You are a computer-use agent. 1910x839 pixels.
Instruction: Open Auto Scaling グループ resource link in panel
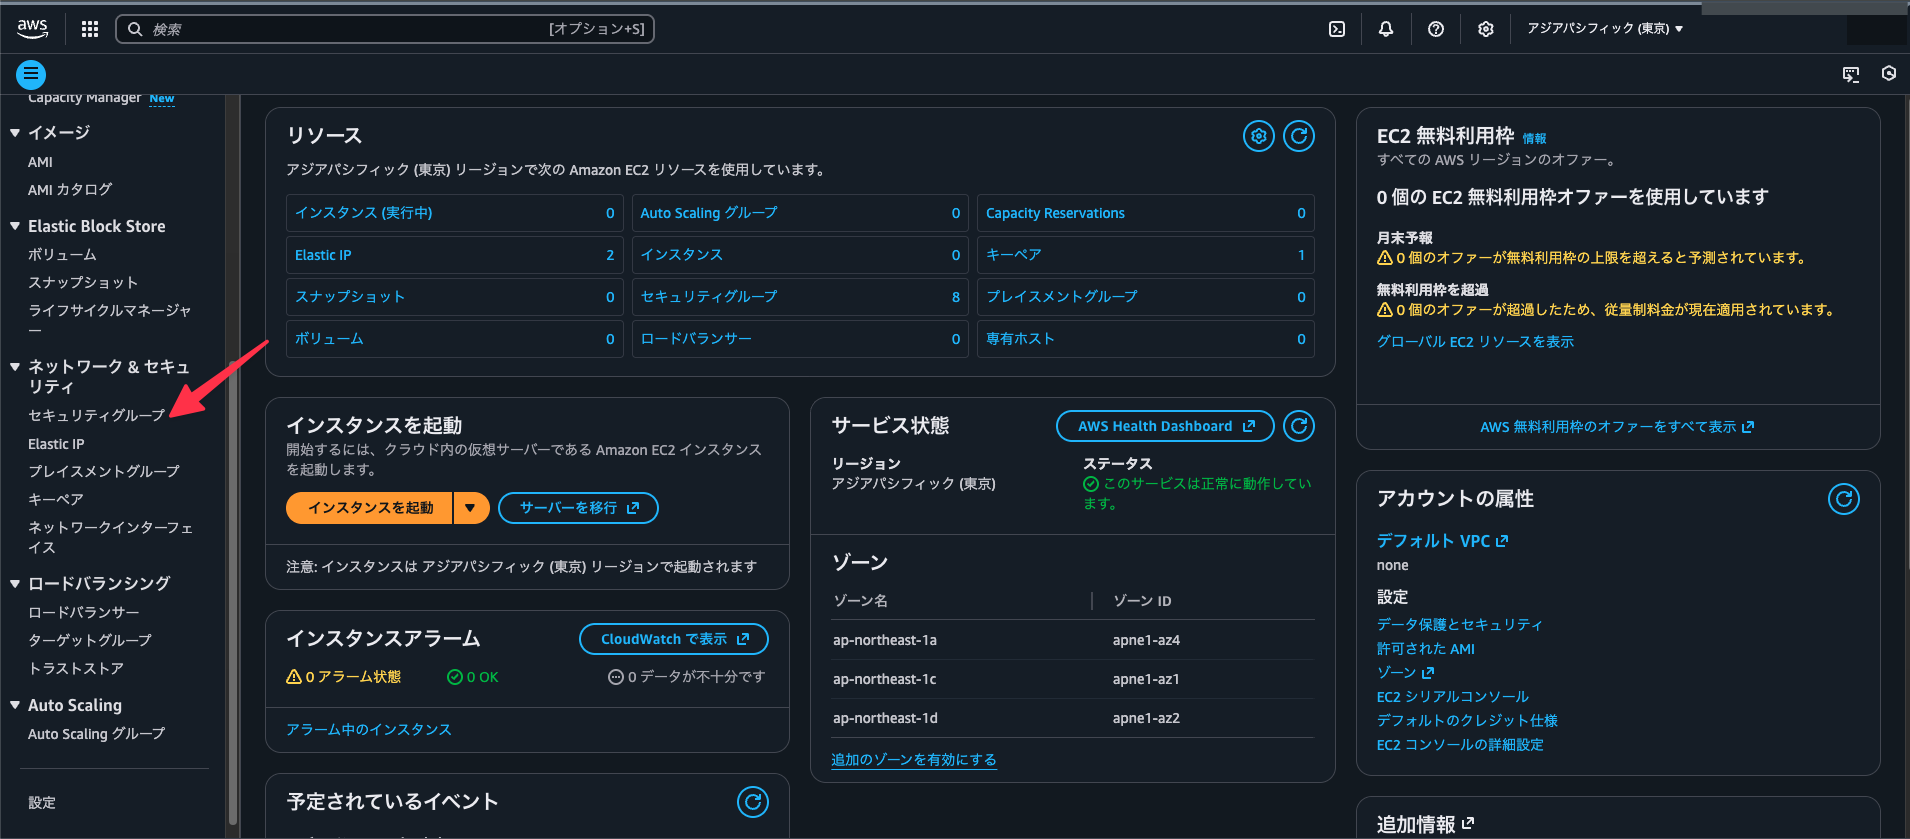(x=709, y=213)
